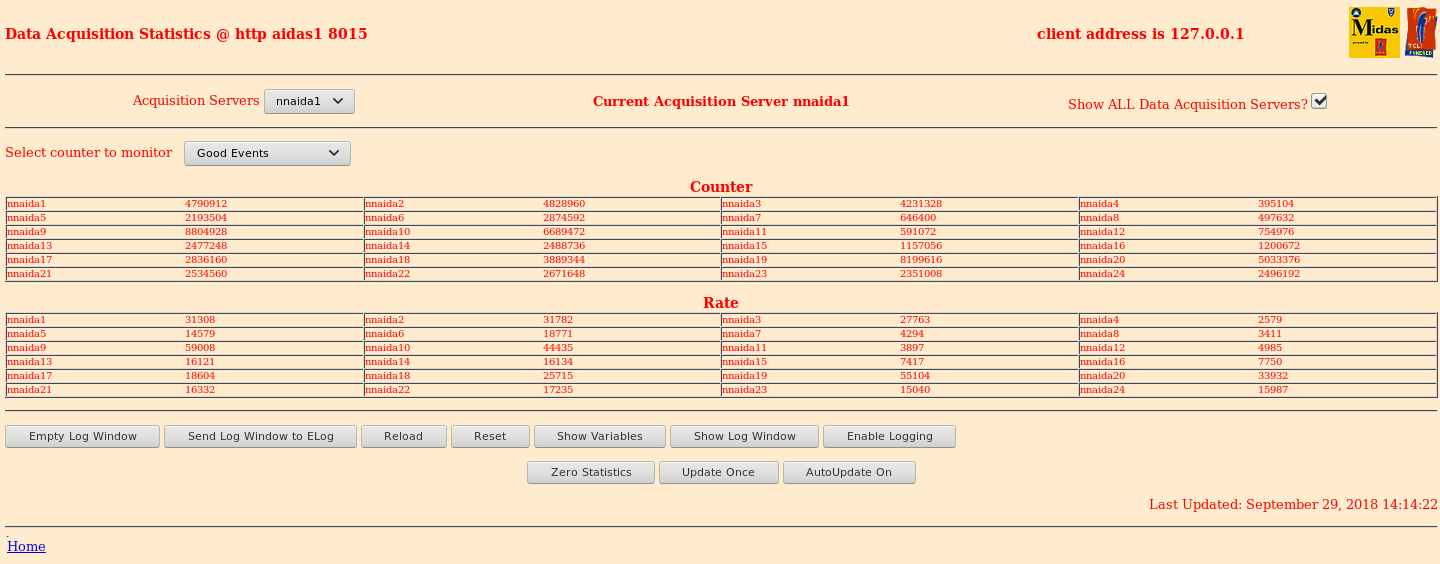This screenshot has width=1440, height=564.
Task: Click rate value 44435 for nnaida10
Action: 558,348
